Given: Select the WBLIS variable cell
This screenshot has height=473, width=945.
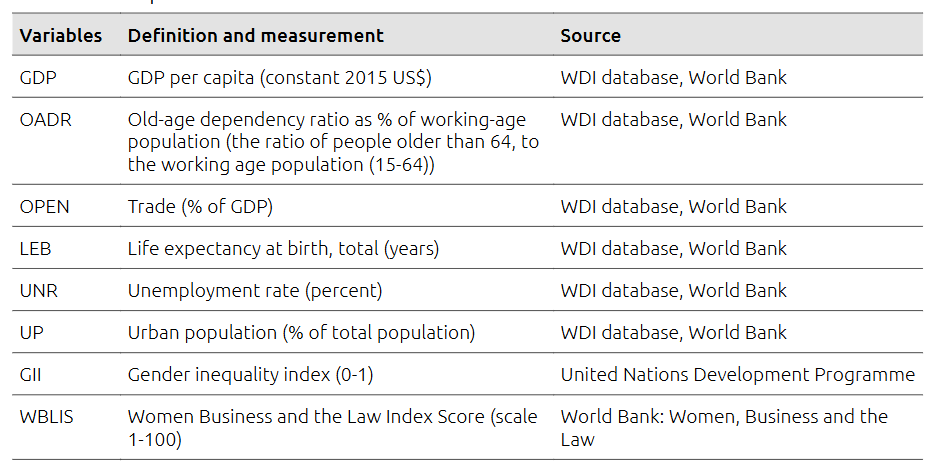Looking at the screenshot, I should [46, 417].
